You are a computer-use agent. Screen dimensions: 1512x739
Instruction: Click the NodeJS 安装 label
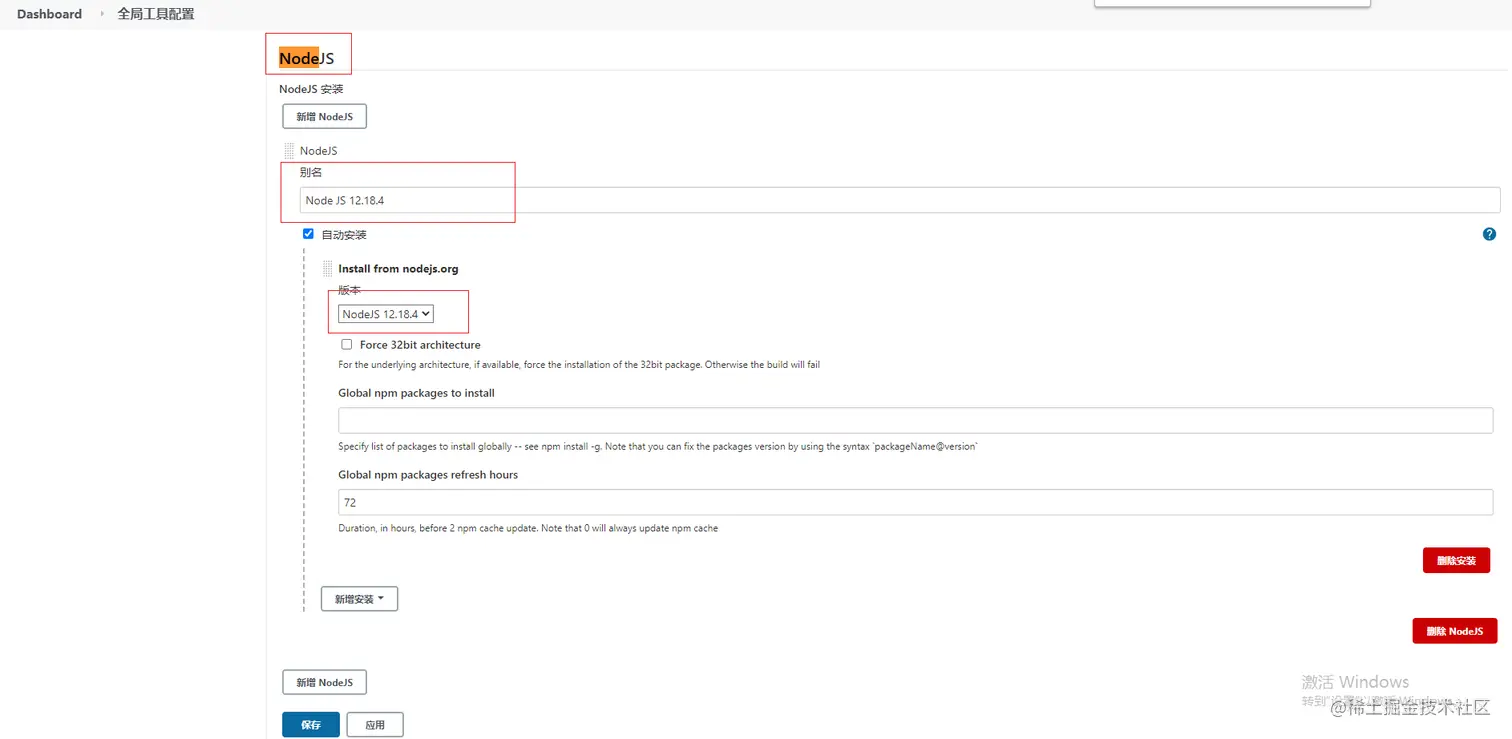coord(311,89)
